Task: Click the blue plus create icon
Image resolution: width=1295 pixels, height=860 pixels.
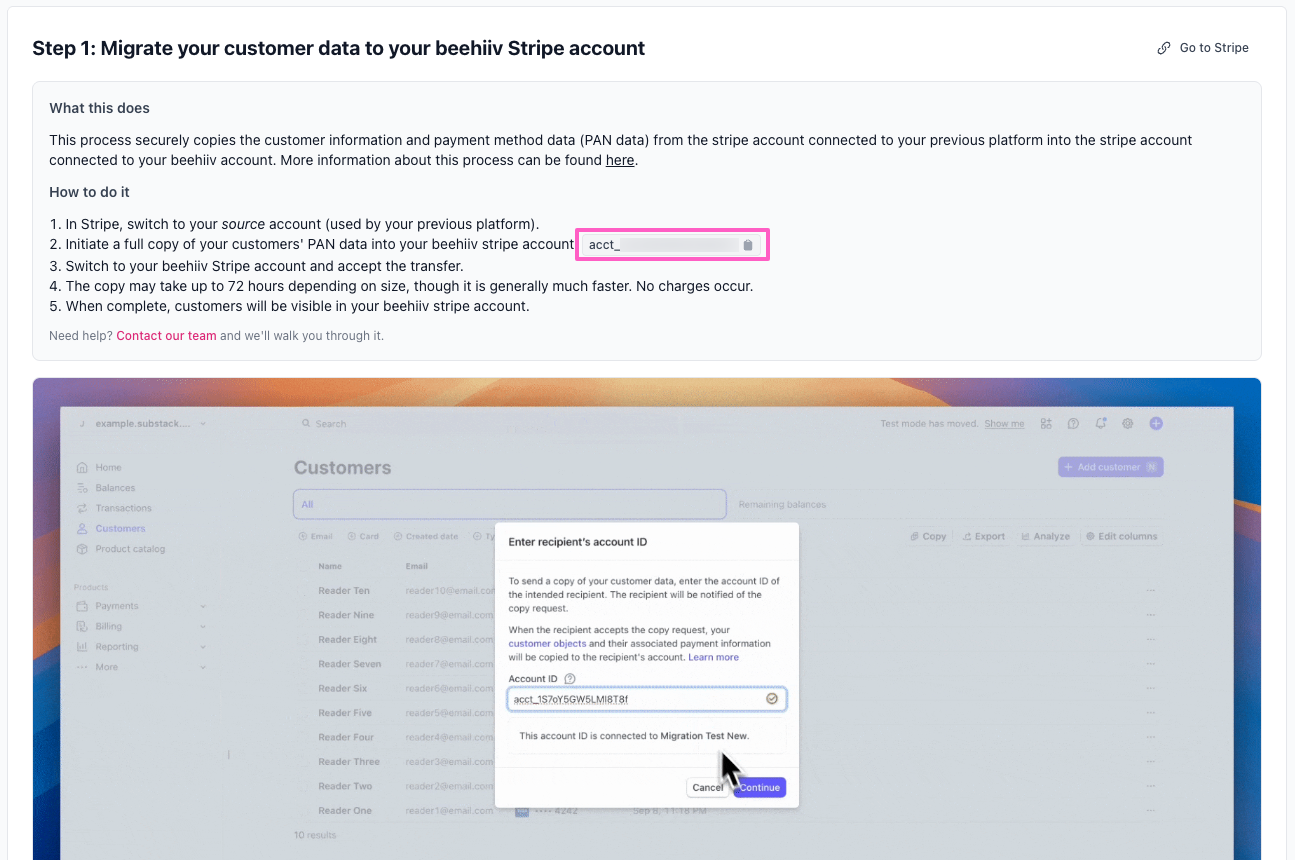Action: (1156, 424)
